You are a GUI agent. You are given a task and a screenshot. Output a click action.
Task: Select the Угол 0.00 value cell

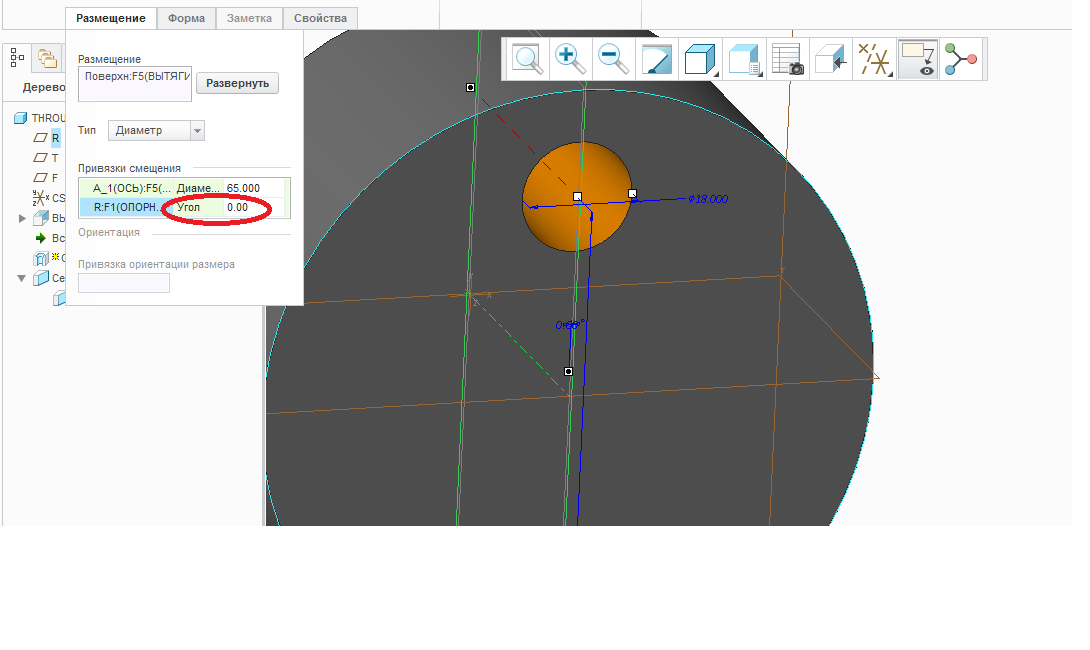(x=237, y=207)
